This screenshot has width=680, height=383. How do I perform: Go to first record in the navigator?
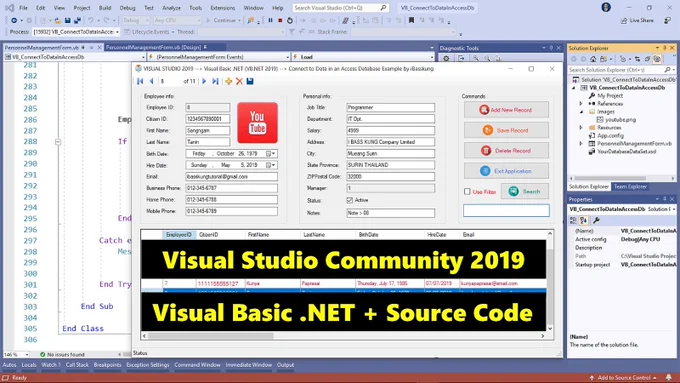[140, 81]
